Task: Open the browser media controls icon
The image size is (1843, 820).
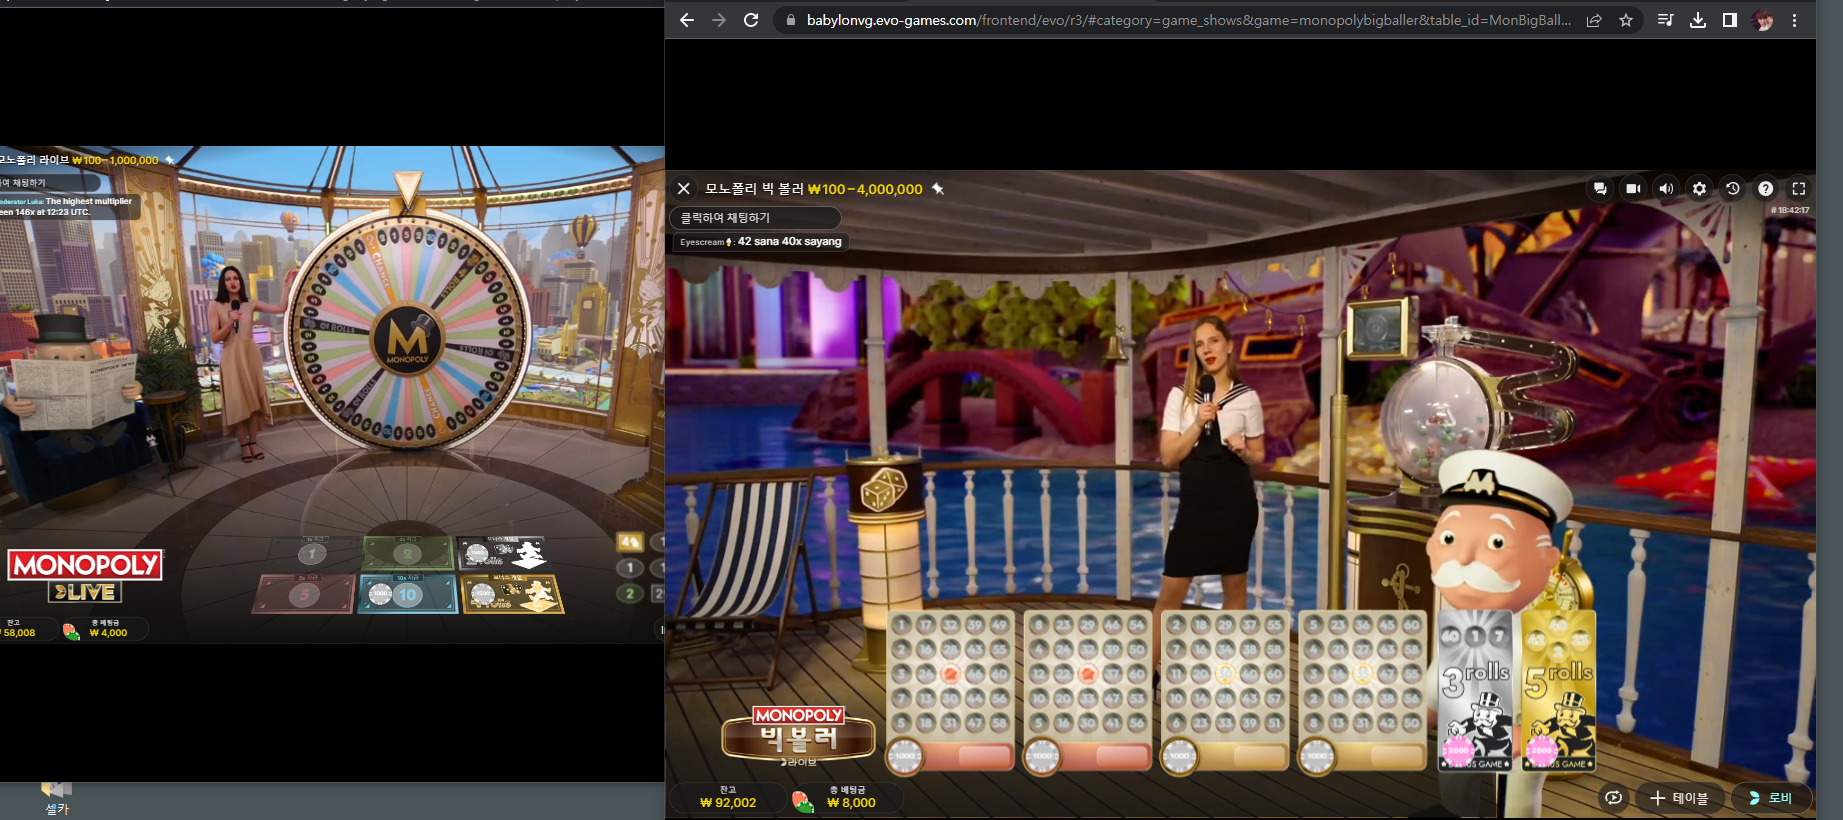Action: [1665, 20]
